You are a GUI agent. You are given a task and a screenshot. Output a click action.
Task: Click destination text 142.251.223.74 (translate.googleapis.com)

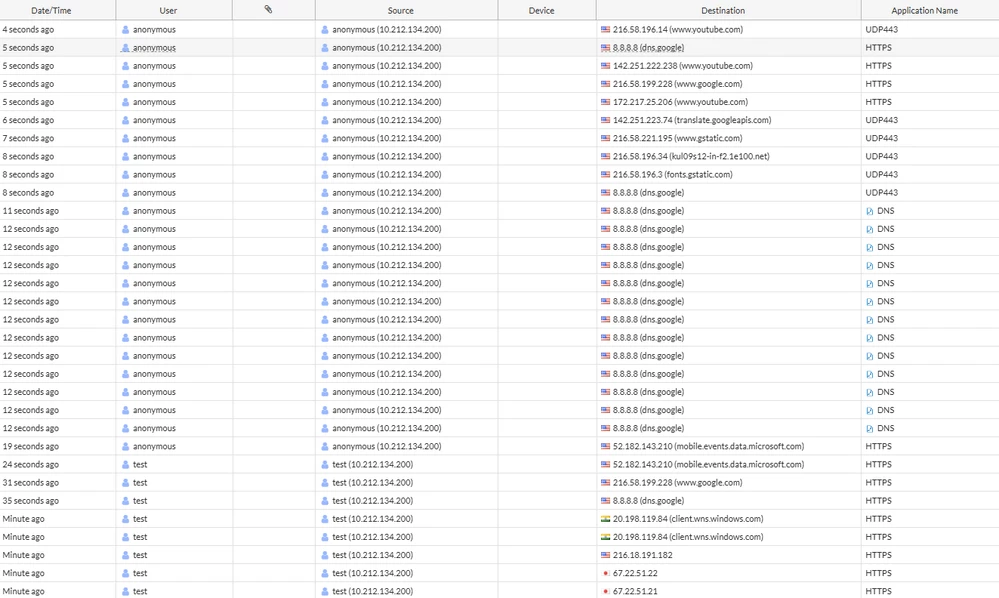coord(692,120)
